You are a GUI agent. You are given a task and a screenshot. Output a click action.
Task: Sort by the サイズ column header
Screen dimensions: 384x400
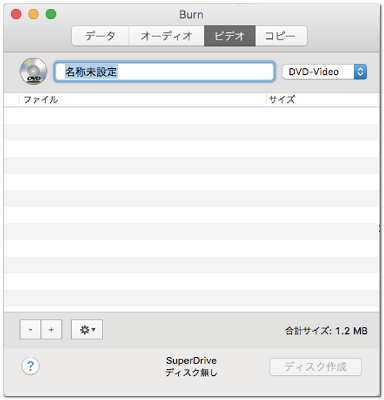[322, 99]
